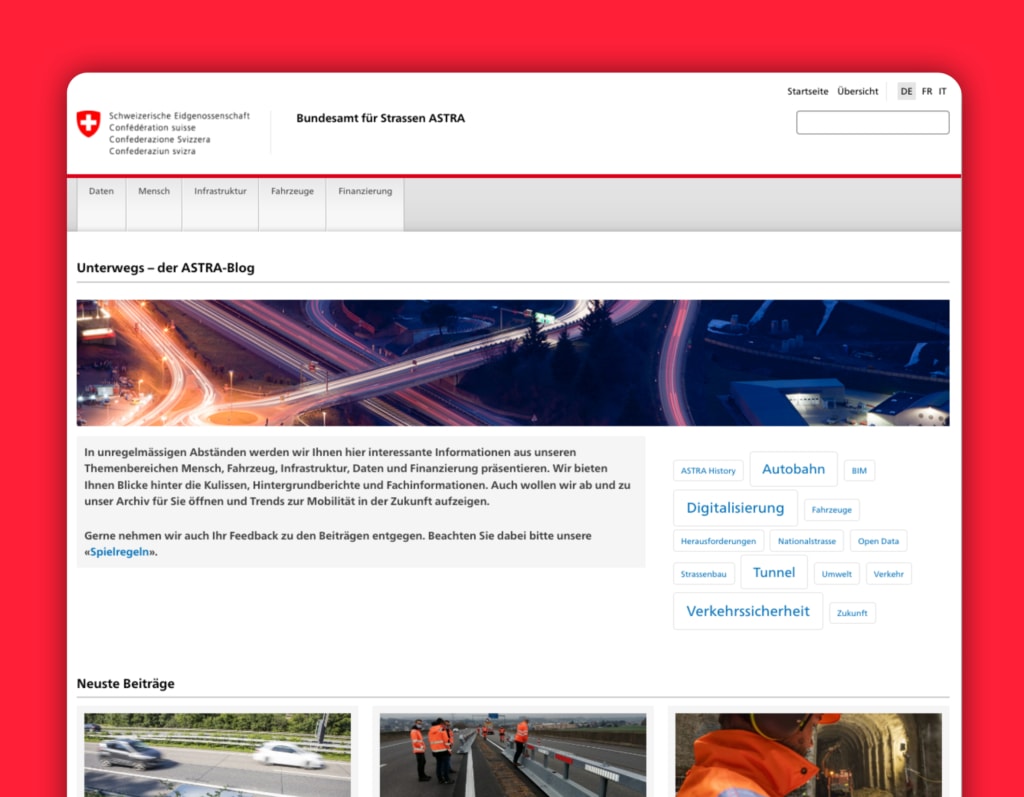Select the Tunnel tag
The width and height of the screenshot is (1024, 797).
pos(774,572)
